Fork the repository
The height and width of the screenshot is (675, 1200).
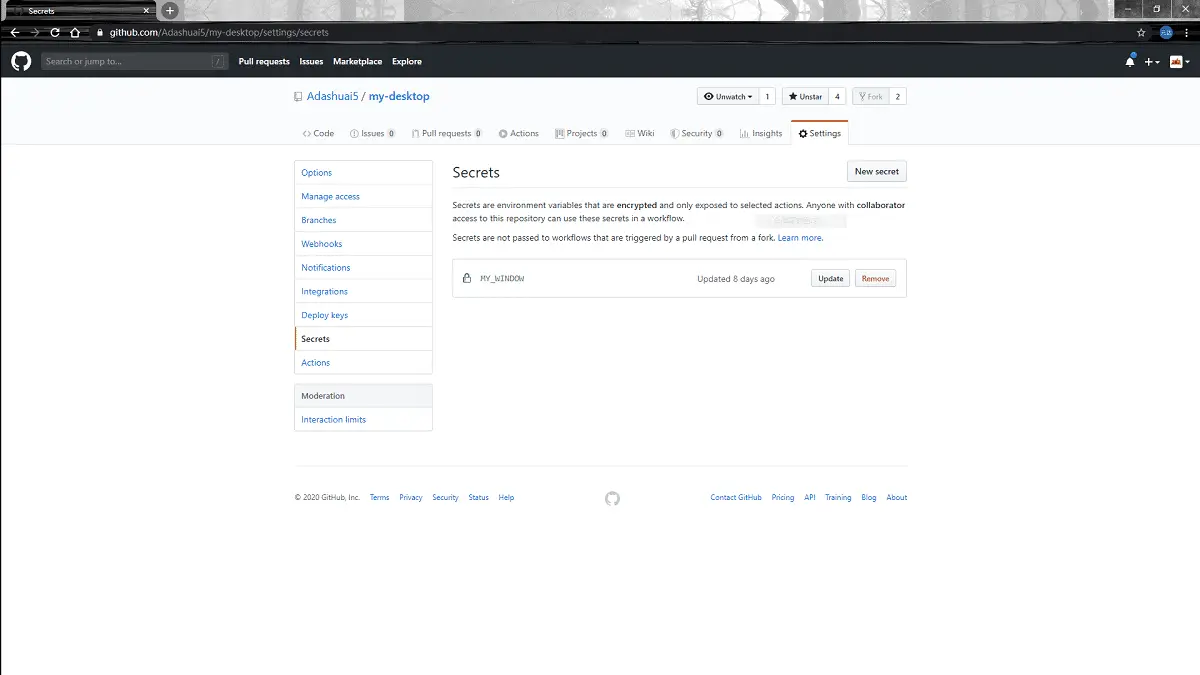click(x=870, y=97)
